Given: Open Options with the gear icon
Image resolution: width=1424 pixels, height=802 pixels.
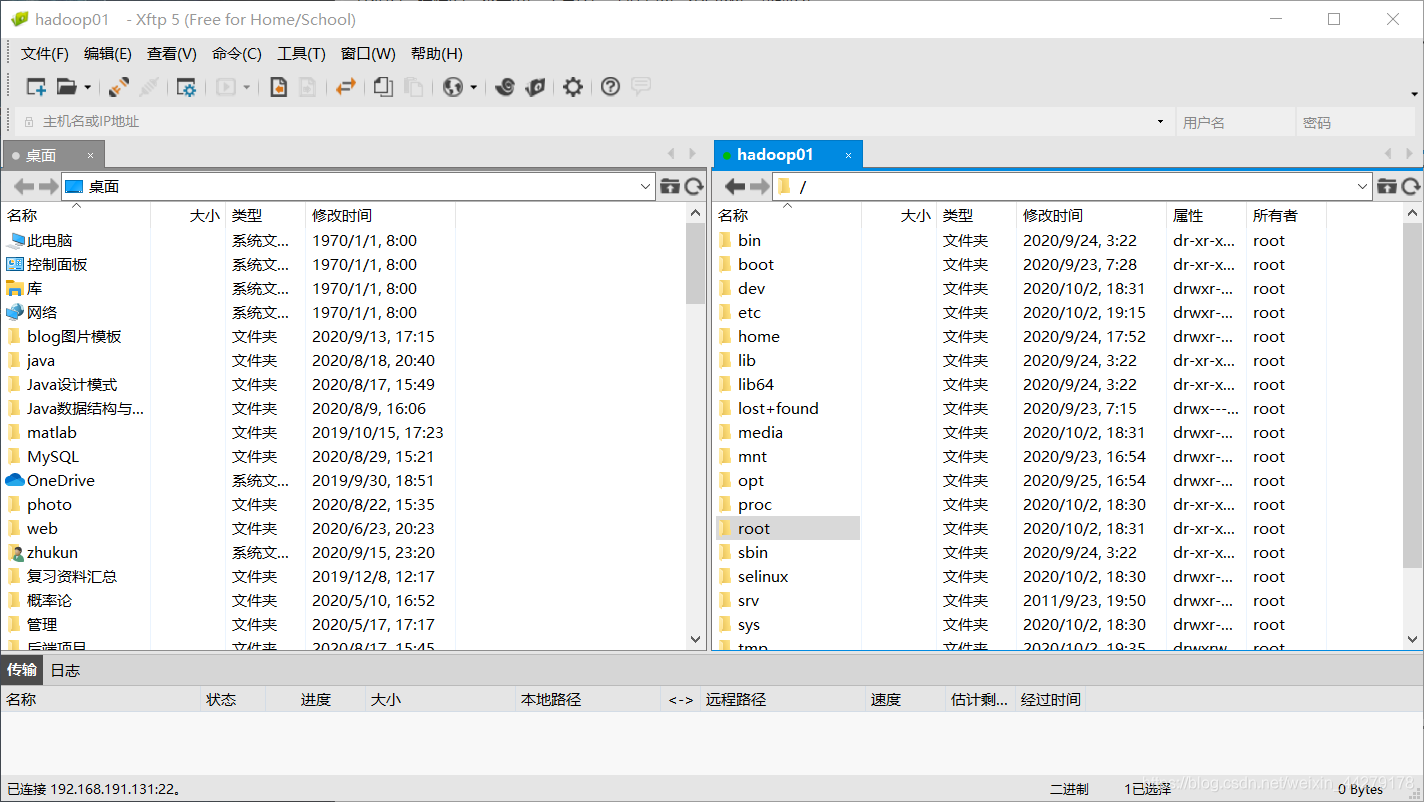Looking at the screenshot, I should coord(572,87).
